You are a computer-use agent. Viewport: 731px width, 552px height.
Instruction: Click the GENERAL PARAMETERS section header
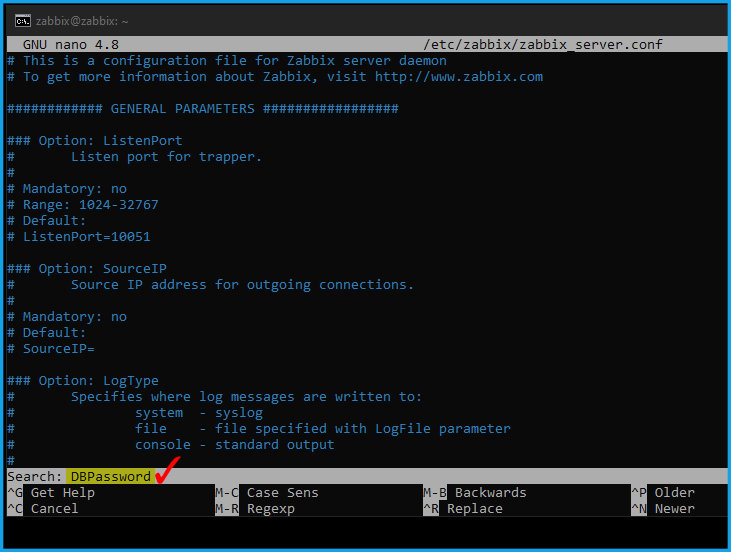coord(203,109)
